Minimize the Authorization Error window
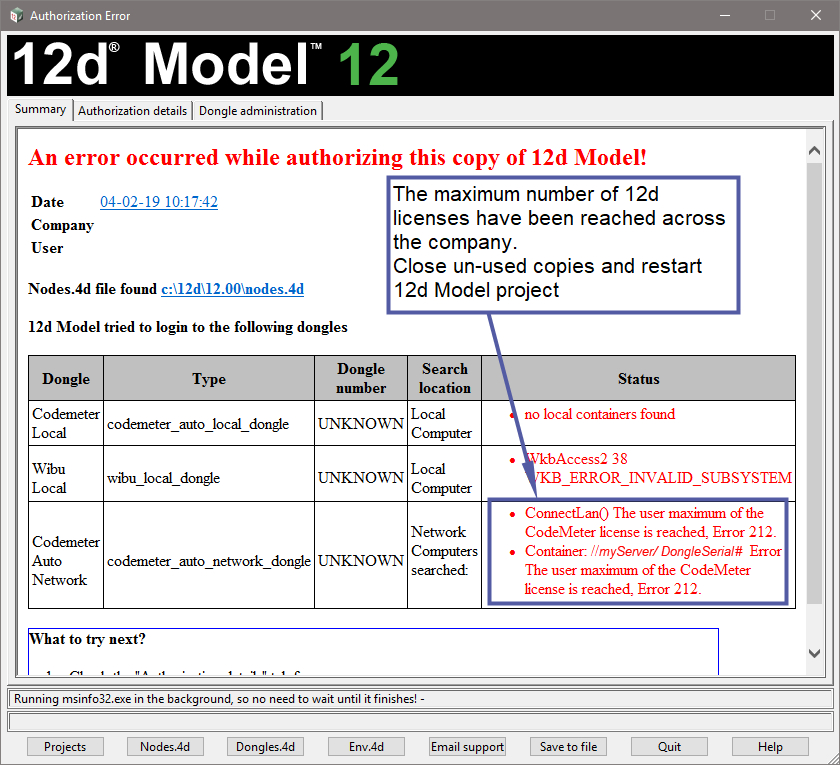The image size is (840, 765). 725,16
